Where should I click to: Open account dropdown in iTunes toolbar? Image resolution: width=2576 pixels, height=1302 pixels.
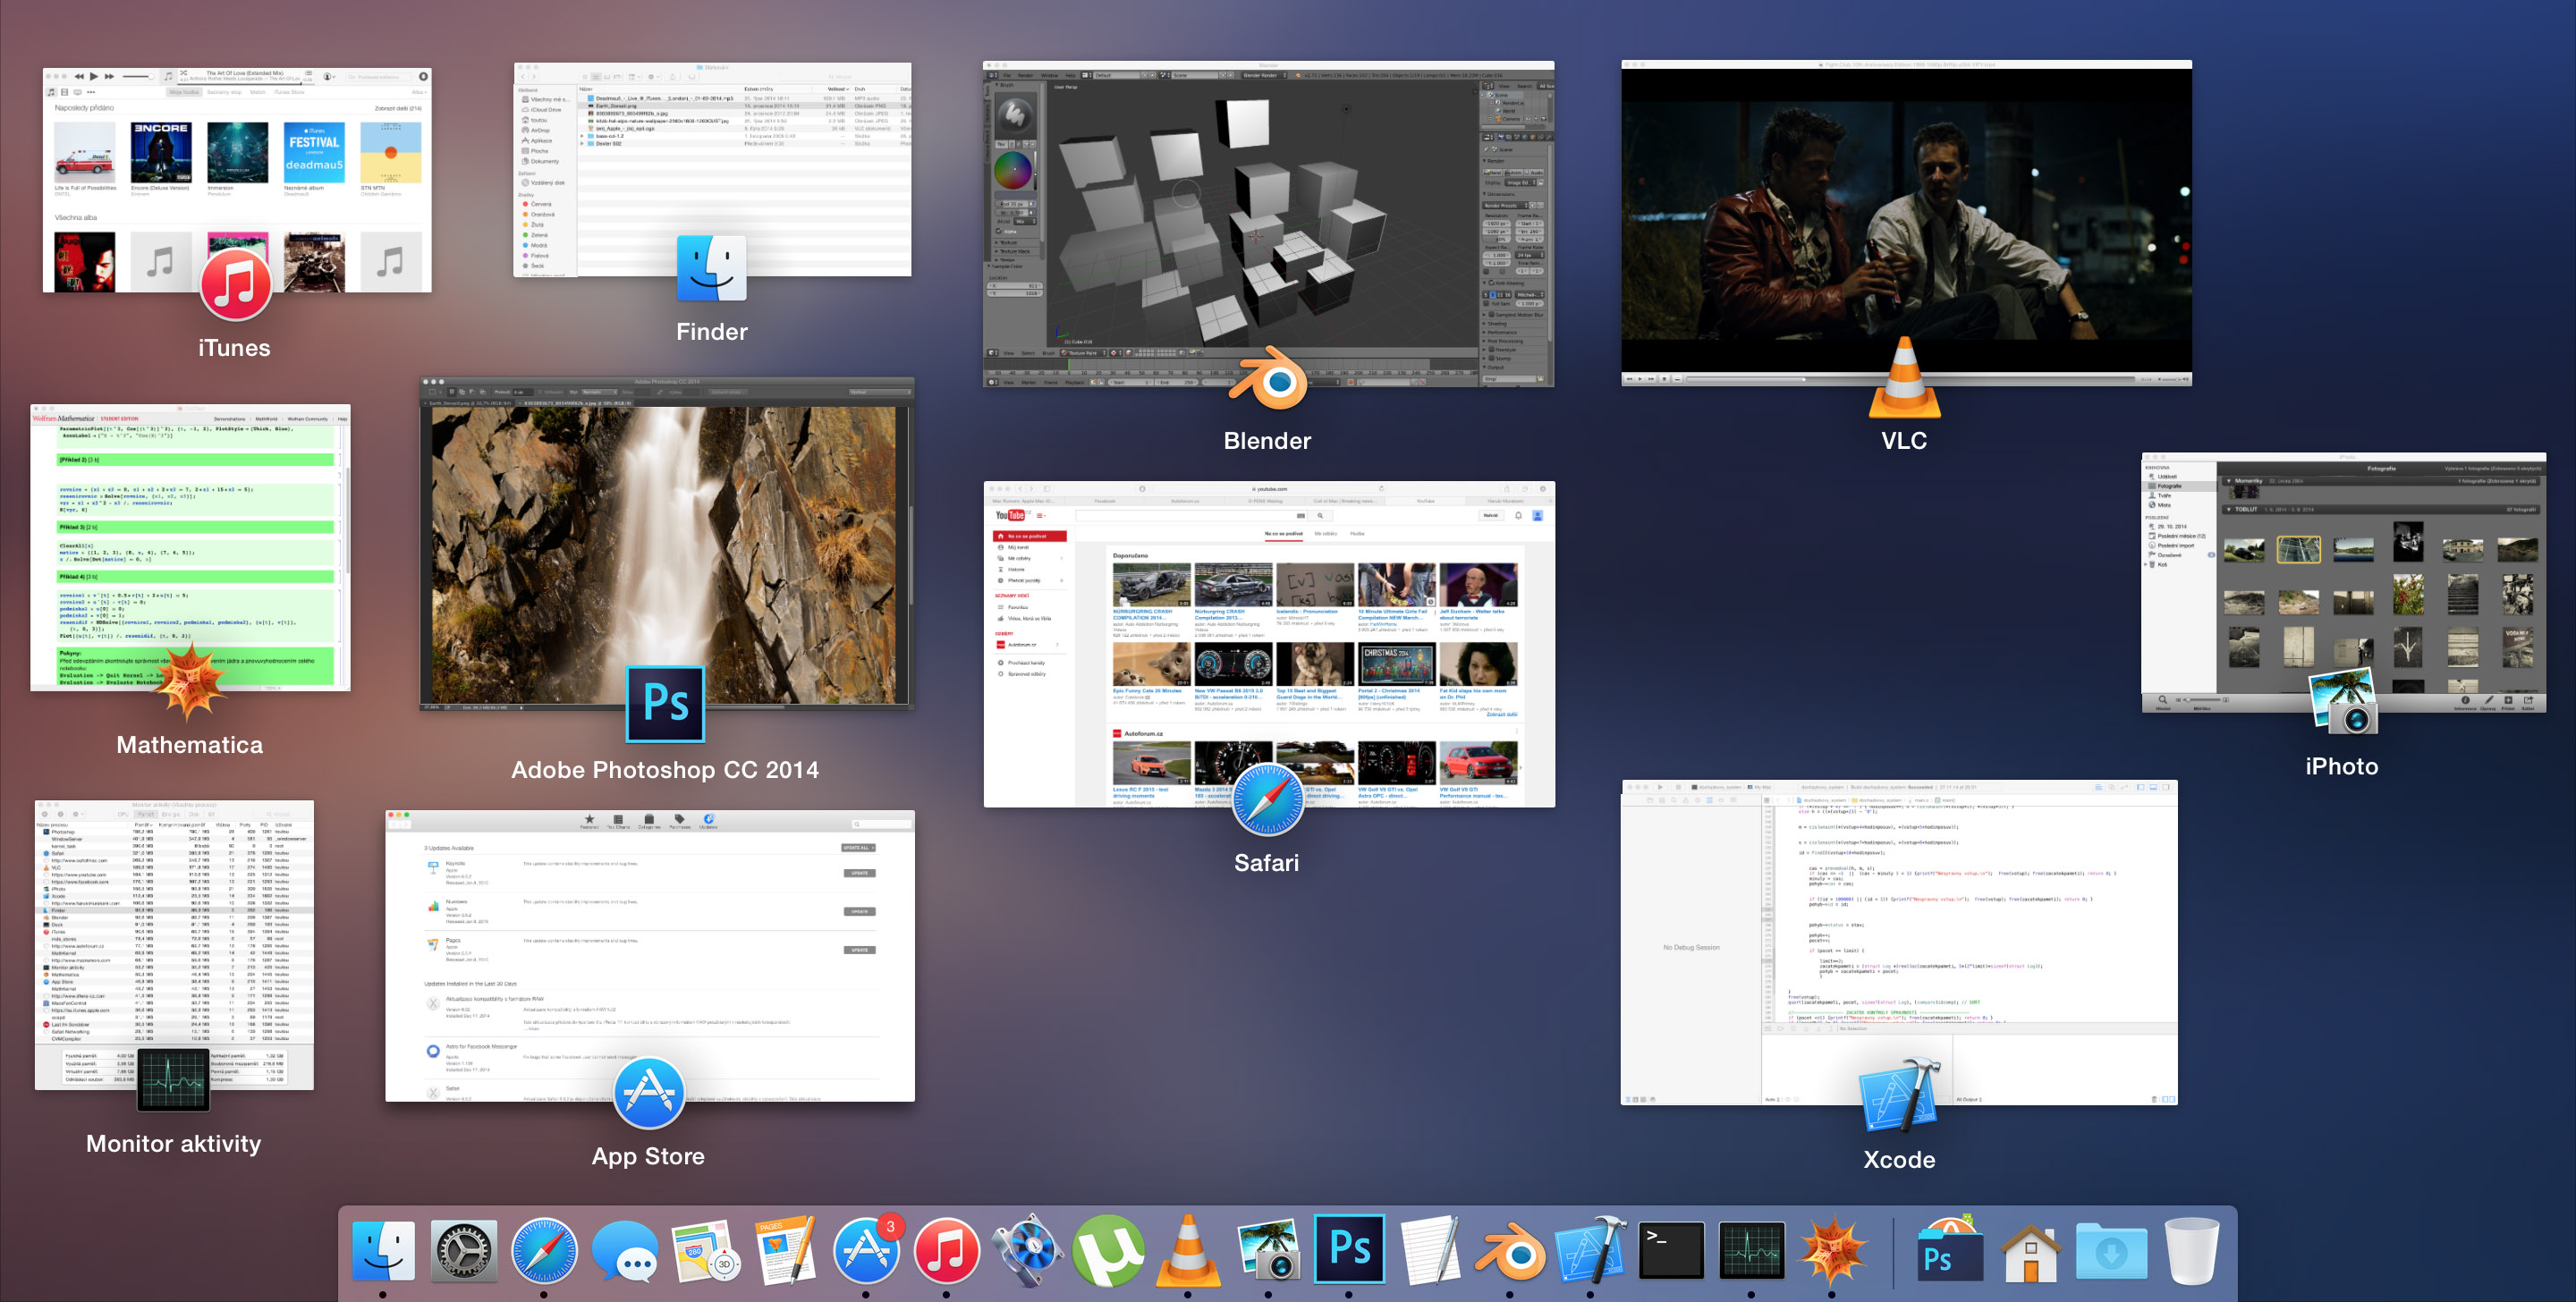click(x=329, y=76)
